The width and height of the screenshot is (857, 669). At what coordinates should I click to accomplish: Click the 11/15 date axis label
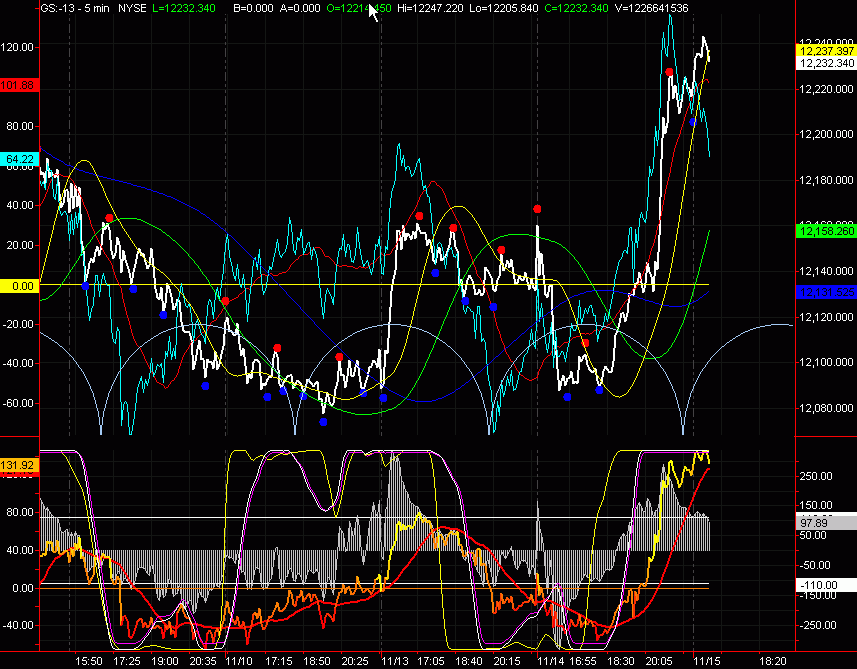point(707,661)
